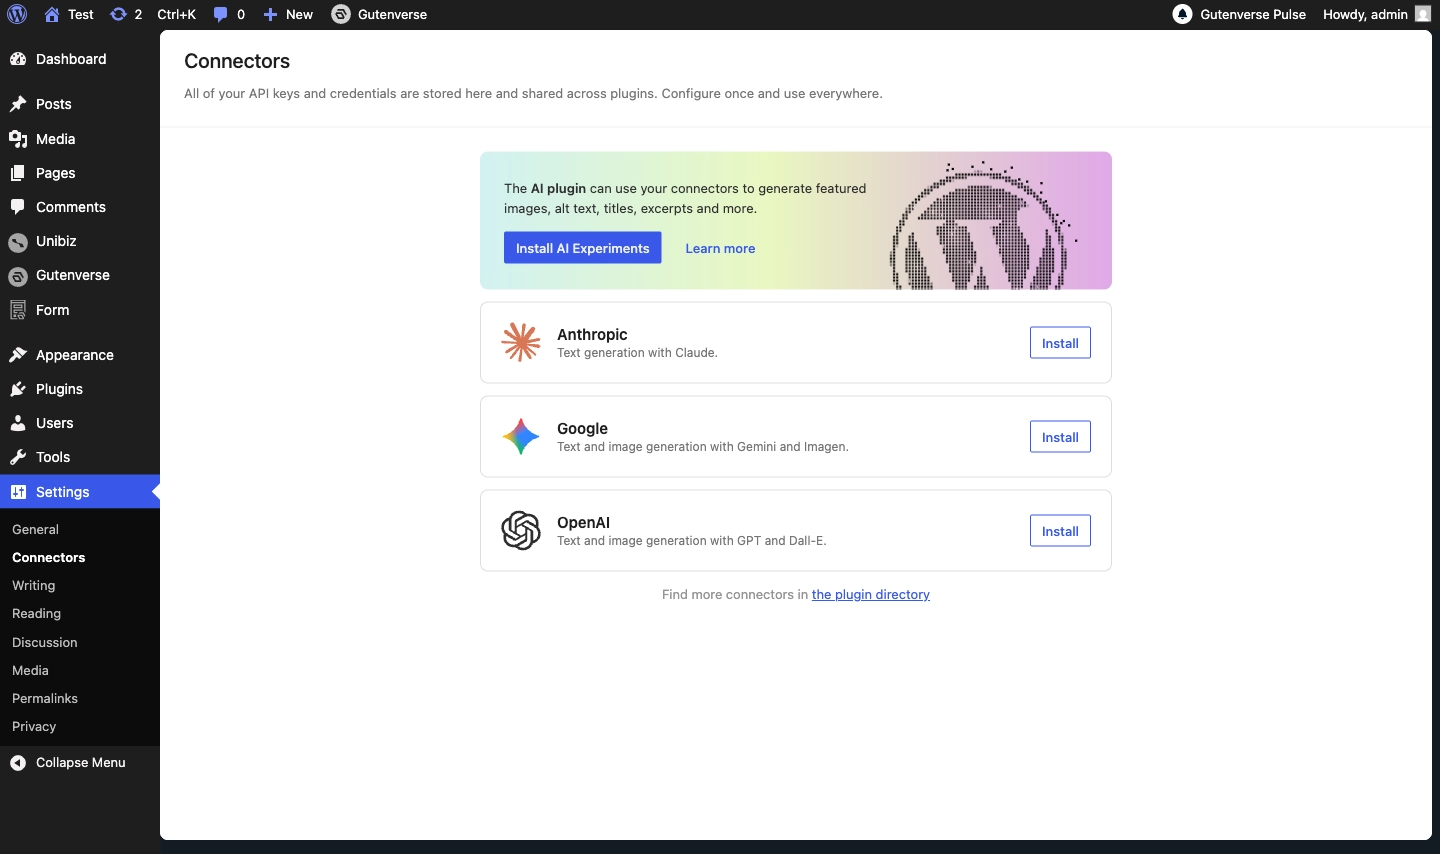Click the Users icon in sidebar
Screen dimensions: 1440x854
pyautogui.click(x=18, y=423)
